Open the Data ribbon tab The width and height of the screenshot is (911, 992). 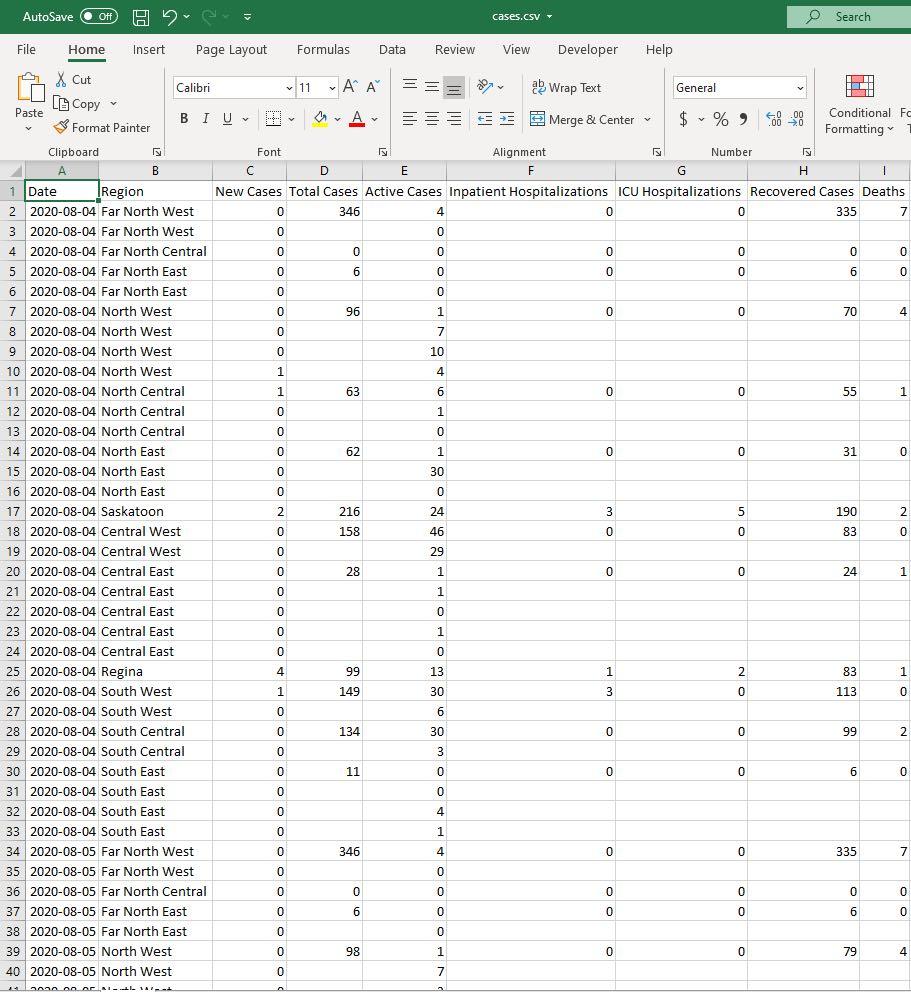[x=392, y=49]
